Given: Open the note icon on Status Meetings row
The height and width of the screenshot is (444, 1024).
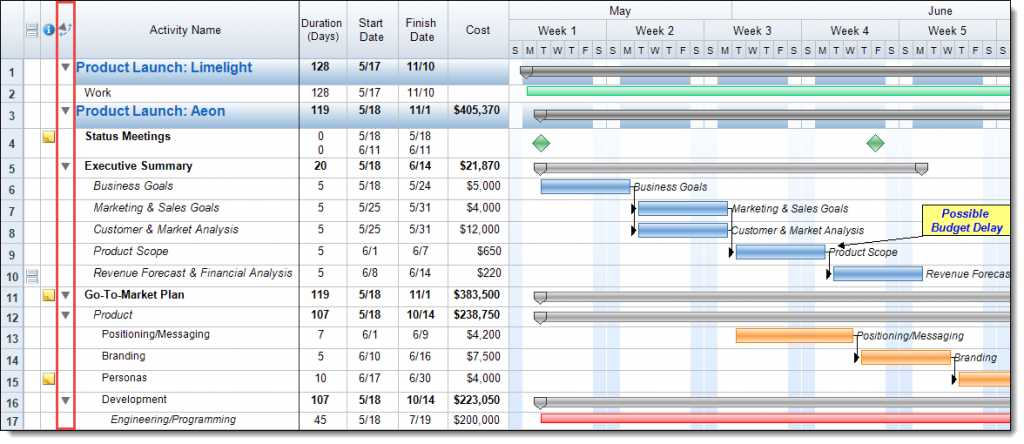Looking at the screenshot, I should click(x=48, y=137).
